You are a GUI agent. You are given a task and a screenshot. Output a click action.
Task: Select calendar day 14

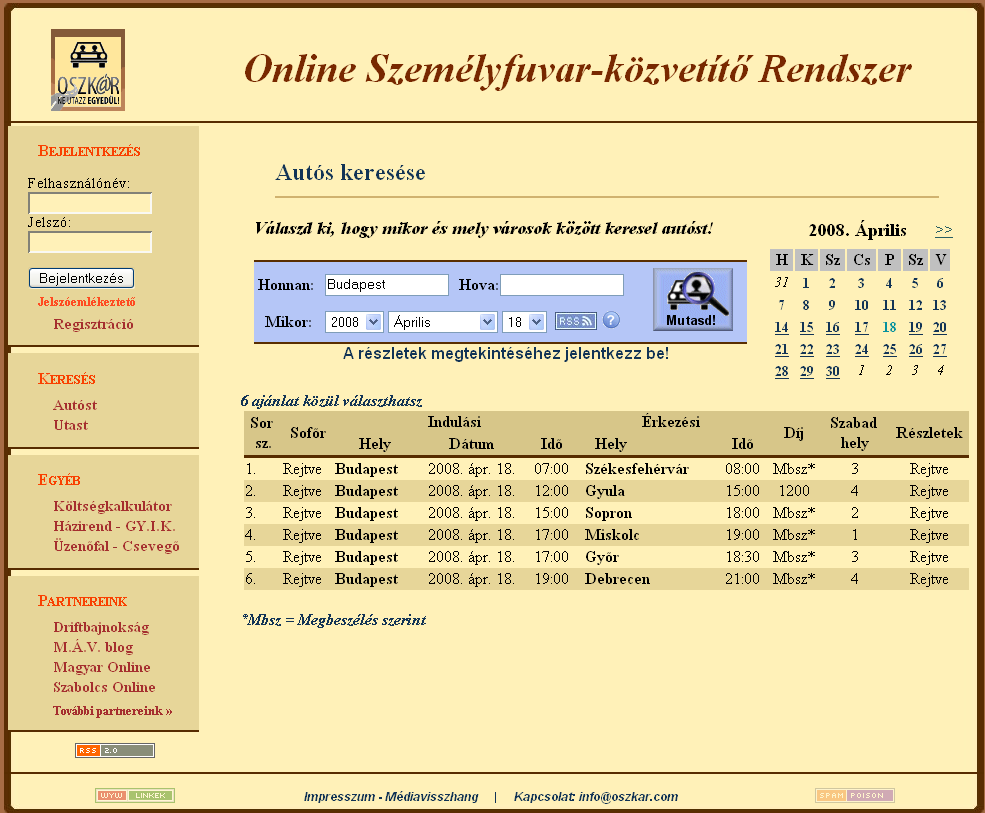(x=781, y=327)
